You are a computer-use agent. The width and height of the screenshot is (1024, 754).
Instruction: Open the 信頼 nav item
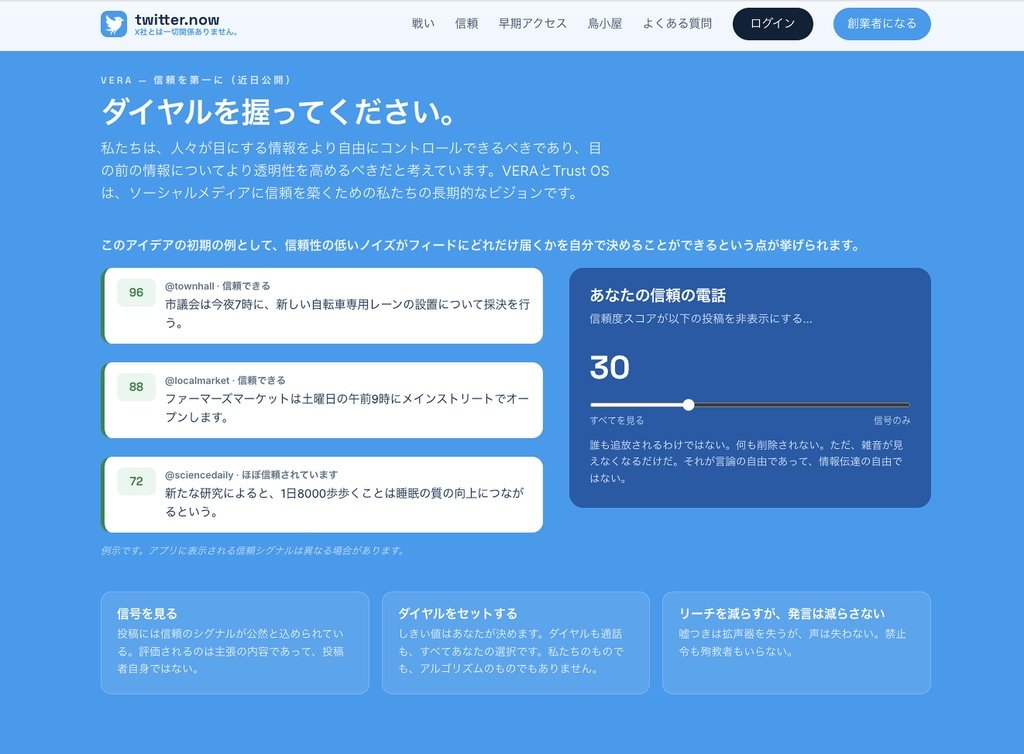[x=466, y=24]
